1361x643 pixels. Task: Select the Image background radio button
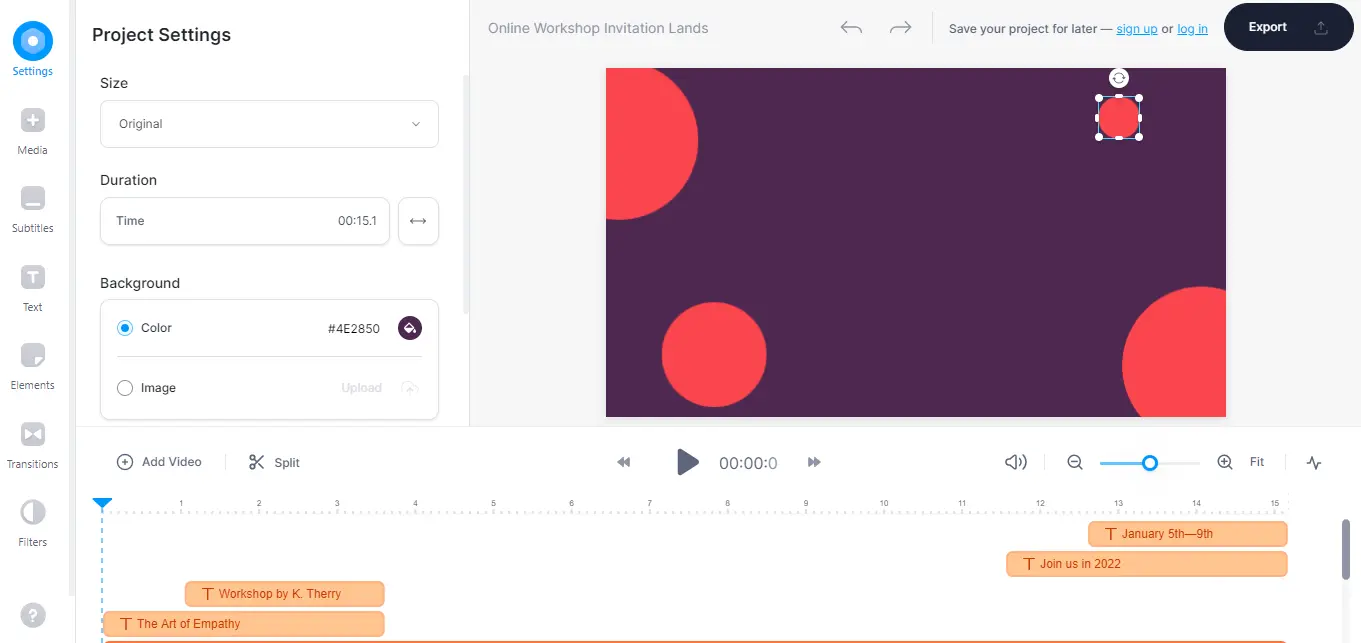point(125,388)
